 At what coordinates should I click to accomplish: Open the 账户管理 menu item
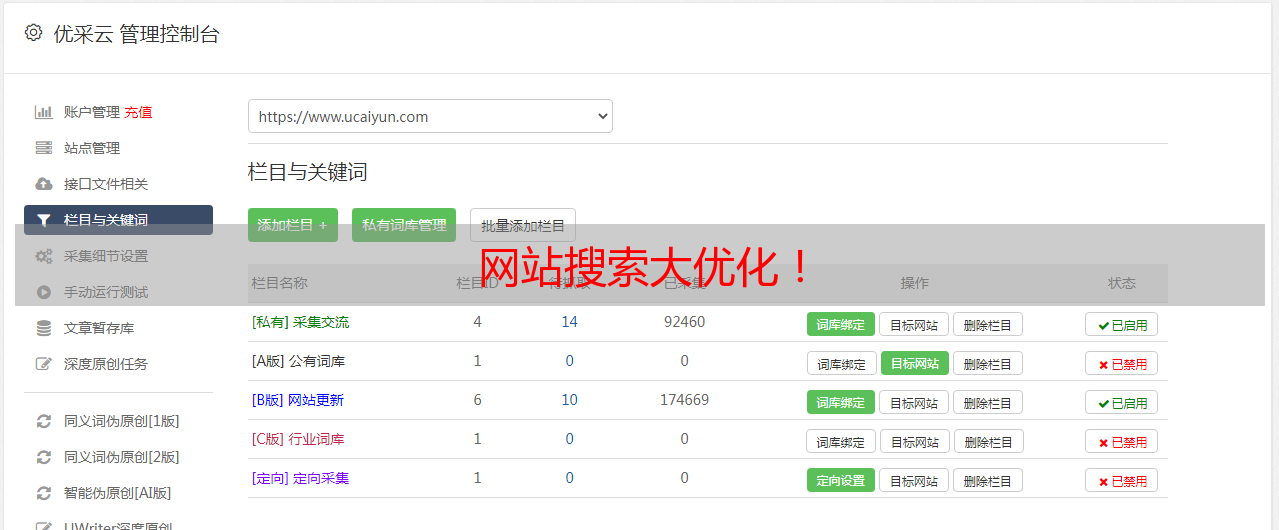92,112
